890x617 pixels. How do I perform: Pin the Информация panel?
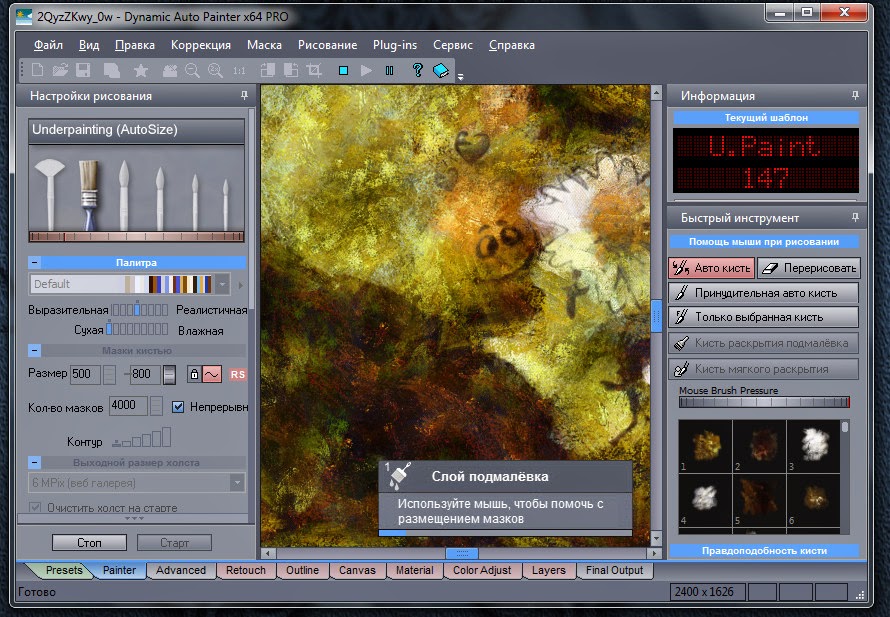click(855, 95)
